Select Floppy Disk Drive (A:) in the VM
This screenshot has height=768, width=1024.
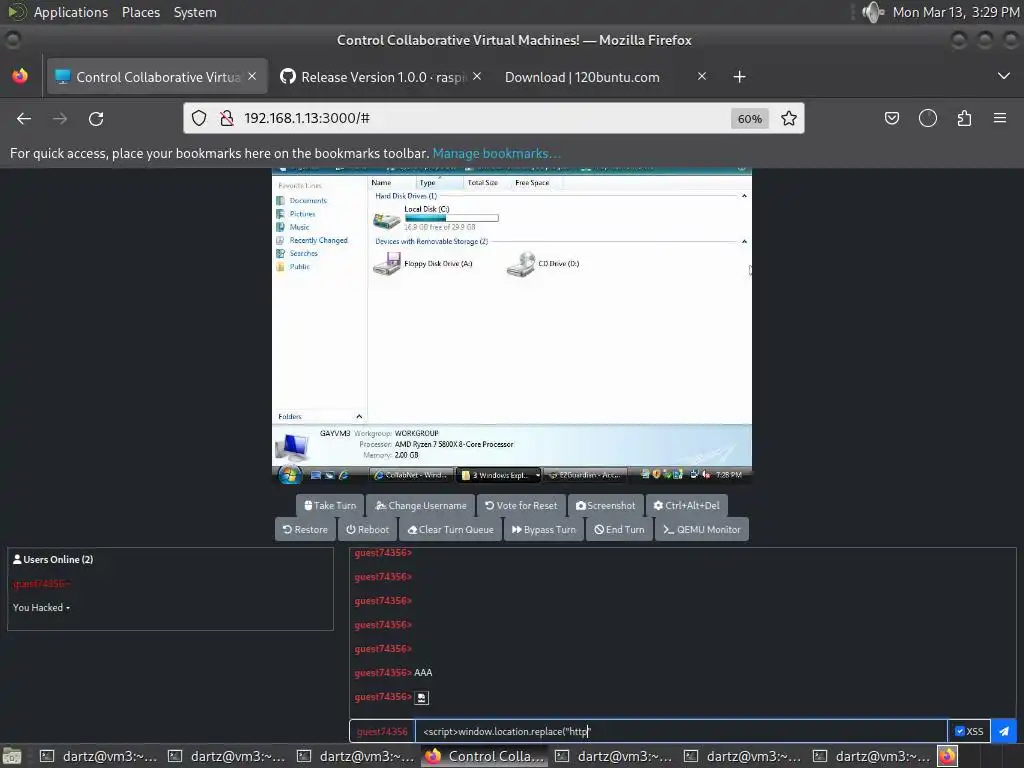click(x=423, y=264)
